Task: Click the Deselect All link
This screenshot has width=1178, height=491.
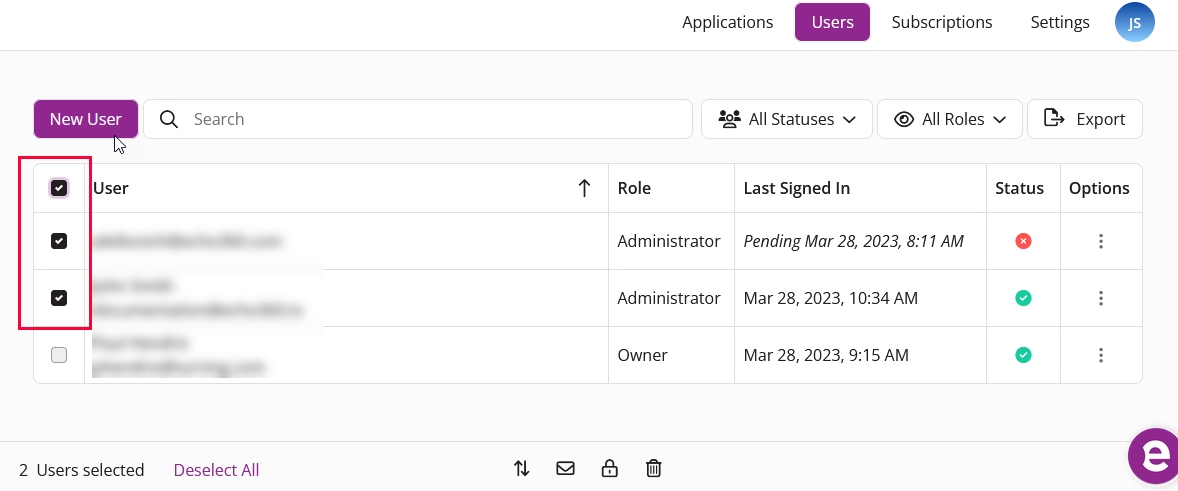Action: tap(216, 470)
